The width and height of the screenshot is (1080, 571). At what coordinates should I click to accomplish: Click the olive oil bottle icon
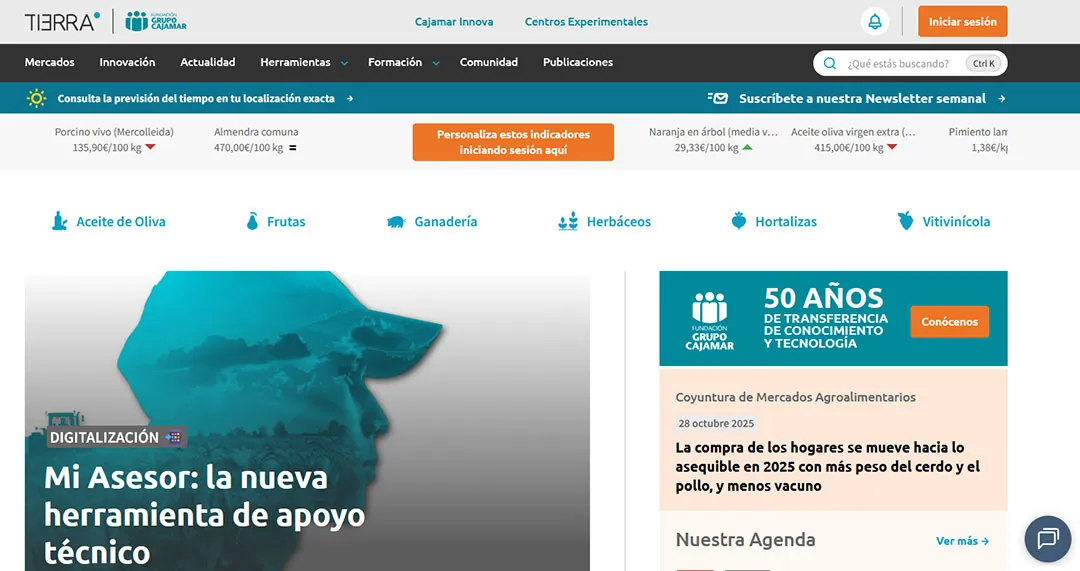60,221
